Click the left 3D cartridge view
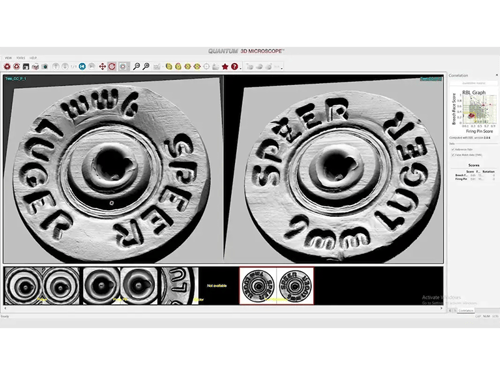 point(113,169)
